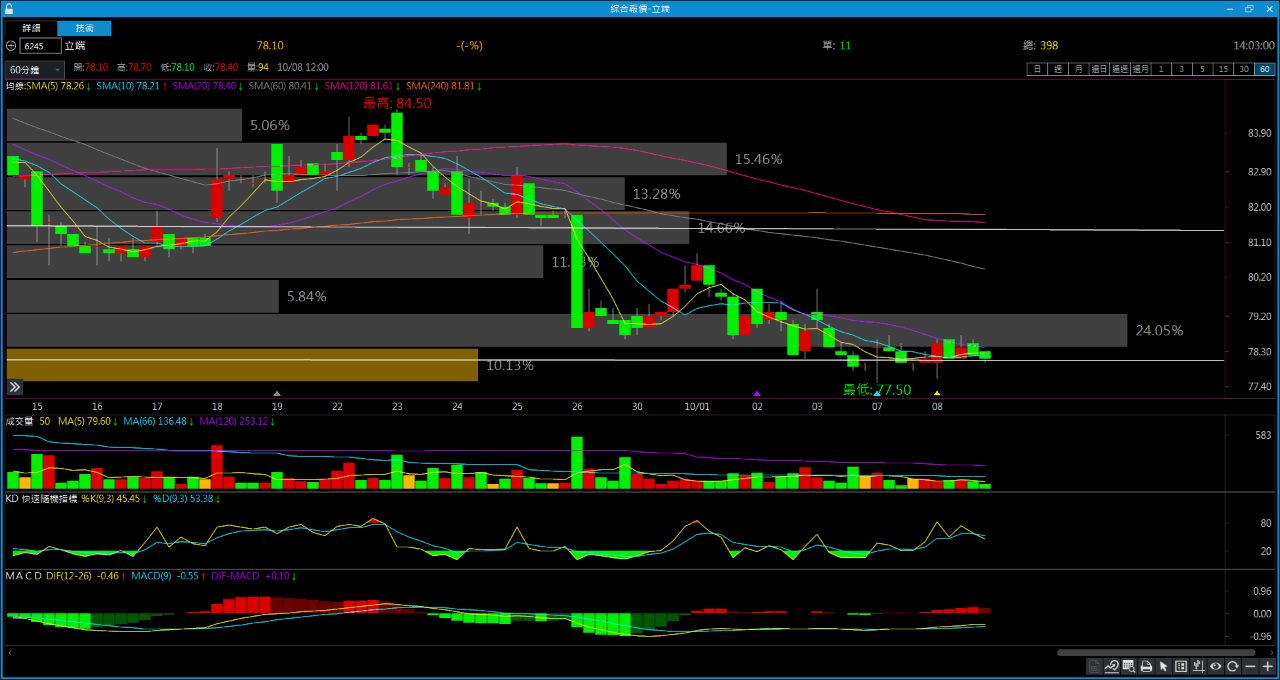Open the panel layout icon
This screenshot has width=1280, height=680.
pyautogui.click(x=1181, y=666)
